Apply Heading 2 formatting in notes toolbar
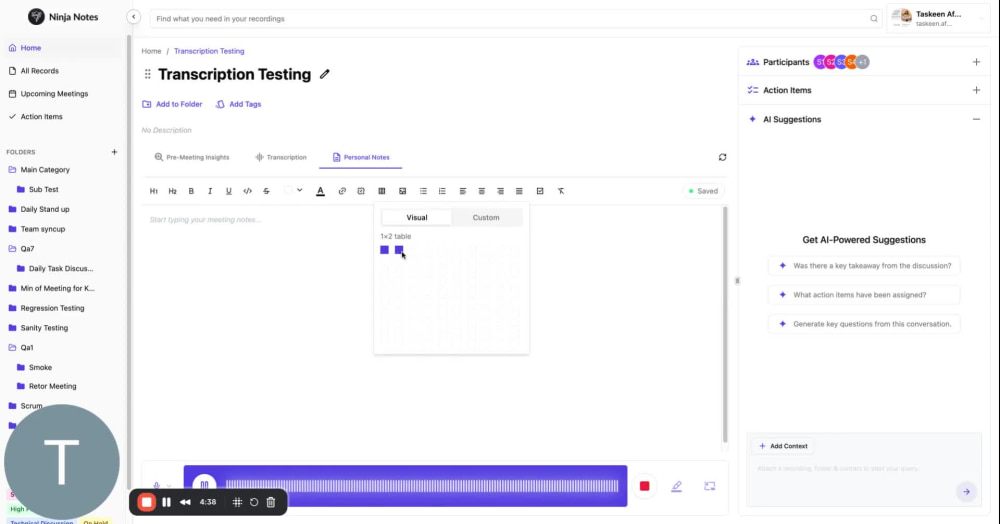This screenshot has height=524, width=1000. click(x=172, y=191)
